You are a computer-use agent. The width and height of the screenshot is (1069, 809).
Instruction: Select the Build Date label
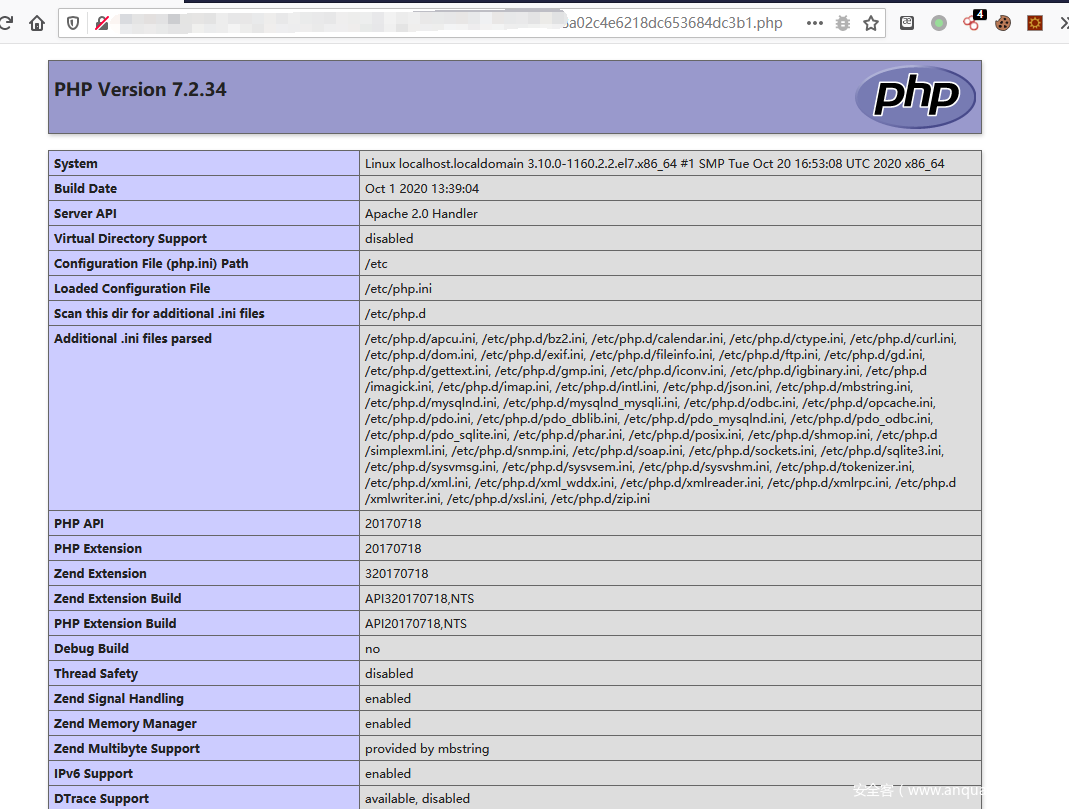coord(85,189)
